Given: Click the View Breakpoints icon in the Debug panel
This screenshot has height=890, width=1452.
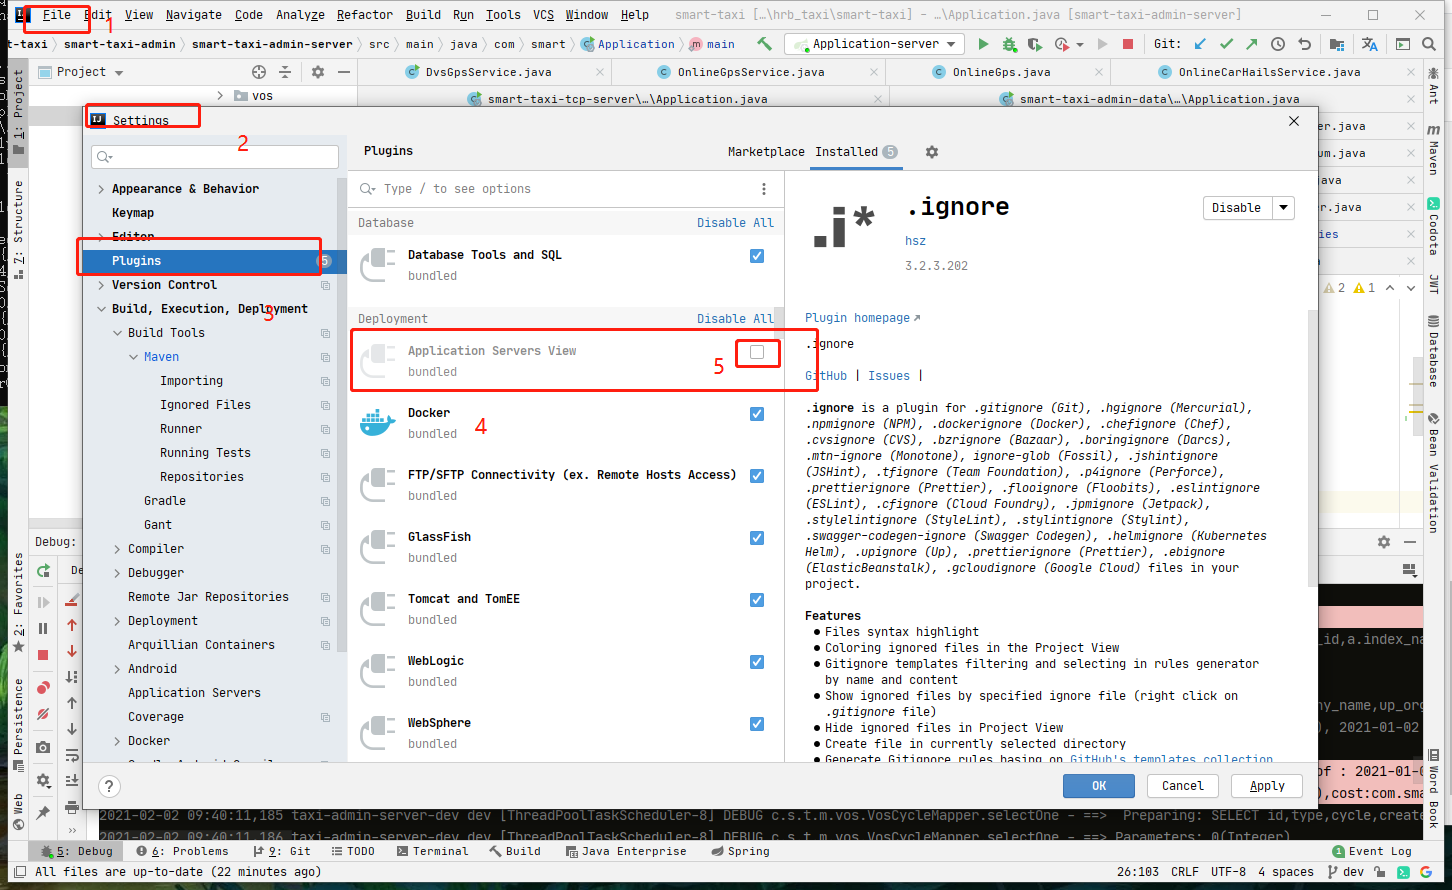Looking at the screenshot, I should click(x=43, y=688).
